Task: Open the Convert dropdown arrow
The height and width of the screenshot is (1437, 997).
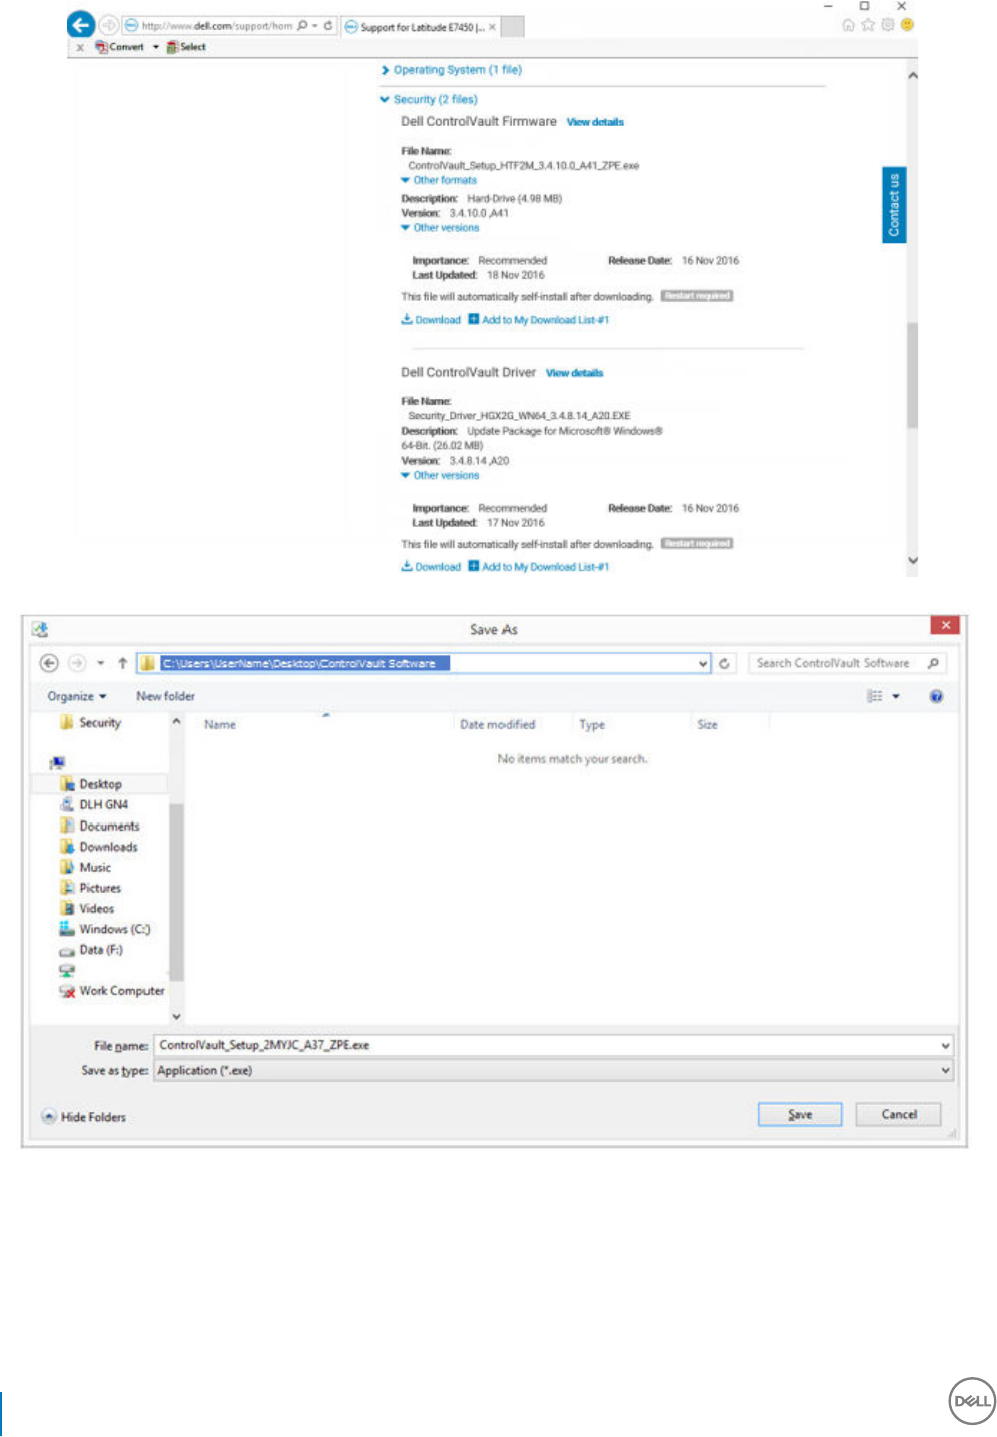Action: pyautogui.click(x=156, y=47)
